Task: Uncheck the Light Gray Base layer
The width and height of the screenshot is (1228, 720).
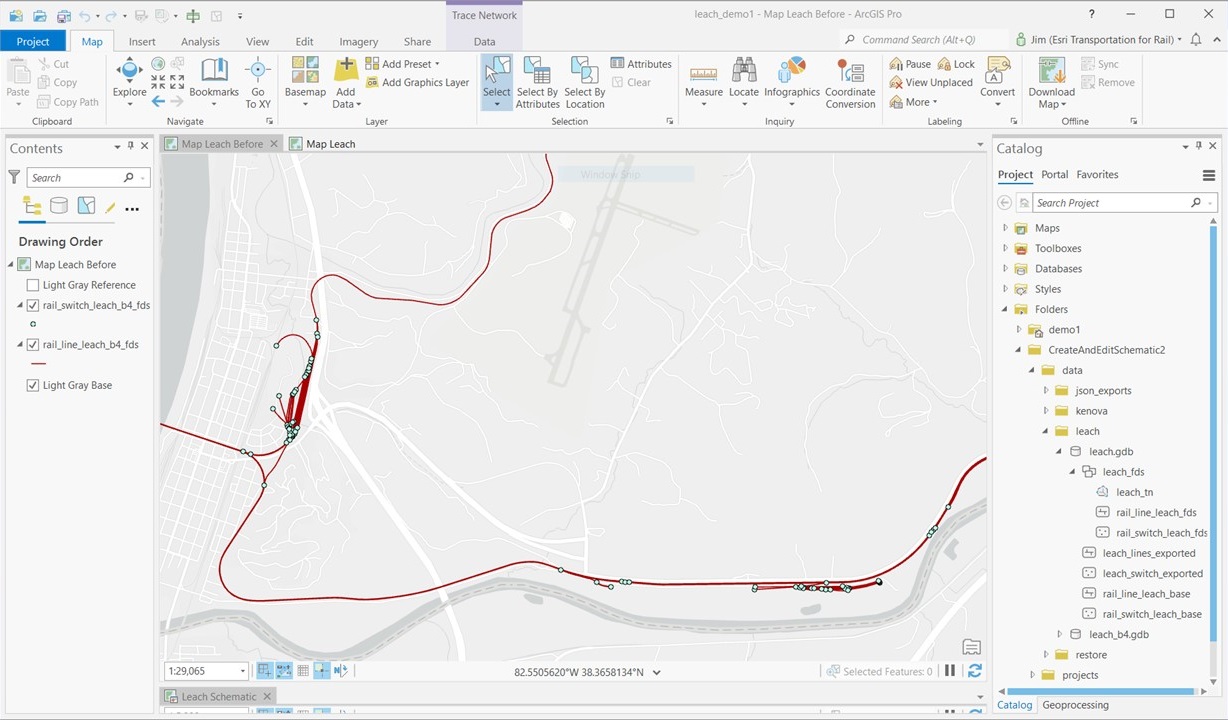Action: click(x=33, y=385)
